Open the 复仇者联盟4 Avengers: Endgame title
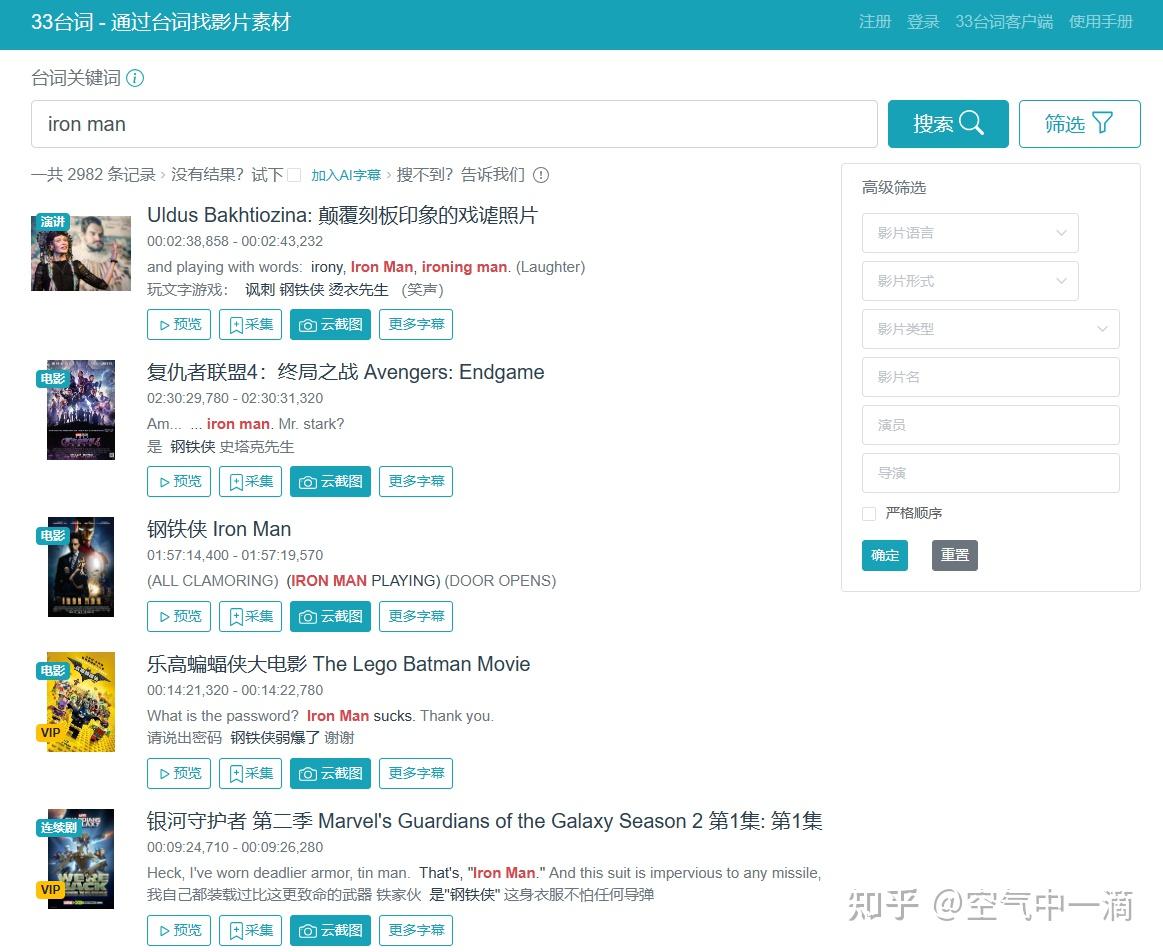 point(346,372)
